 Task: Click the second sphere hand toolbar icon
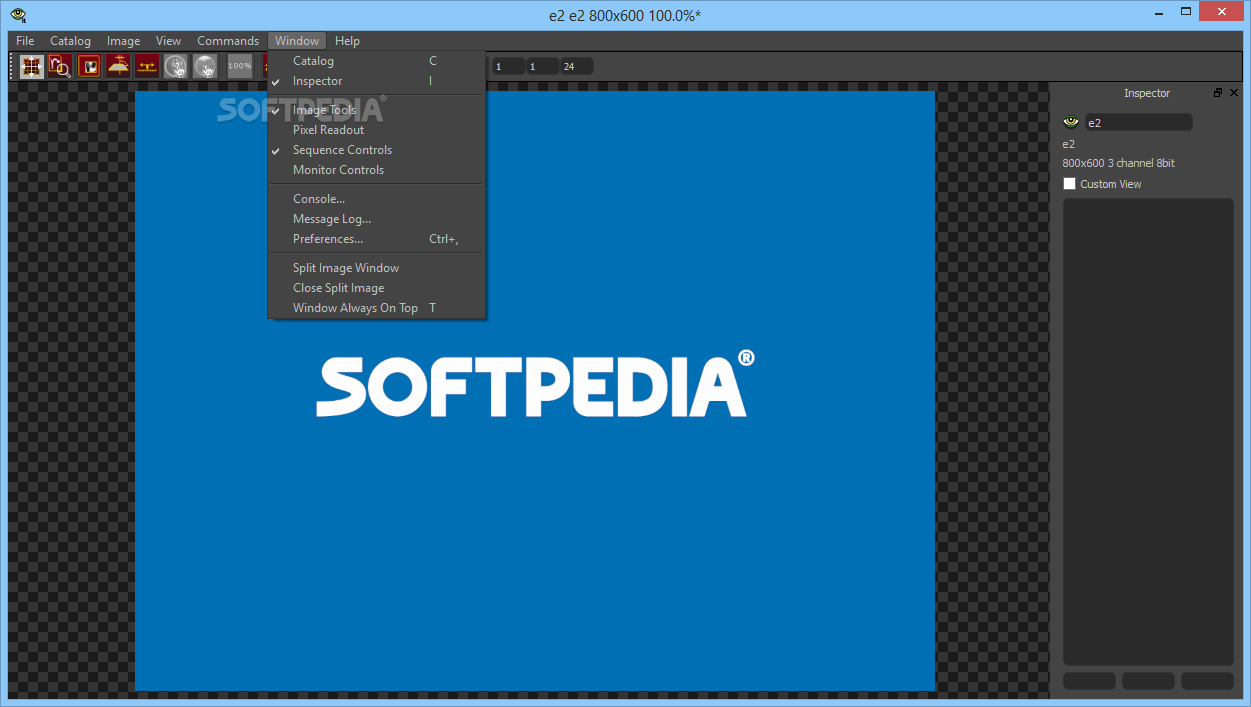pyautogui.click(x=205, y=66)
